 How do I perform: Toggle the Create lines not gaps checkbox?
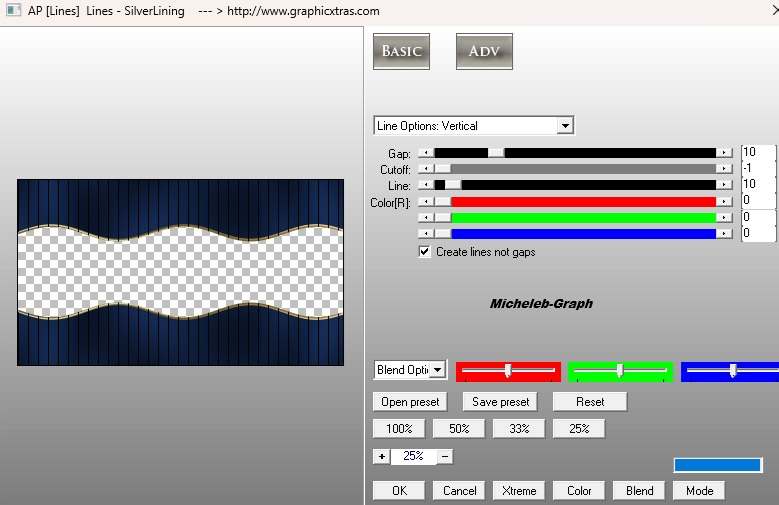(425, 252)
